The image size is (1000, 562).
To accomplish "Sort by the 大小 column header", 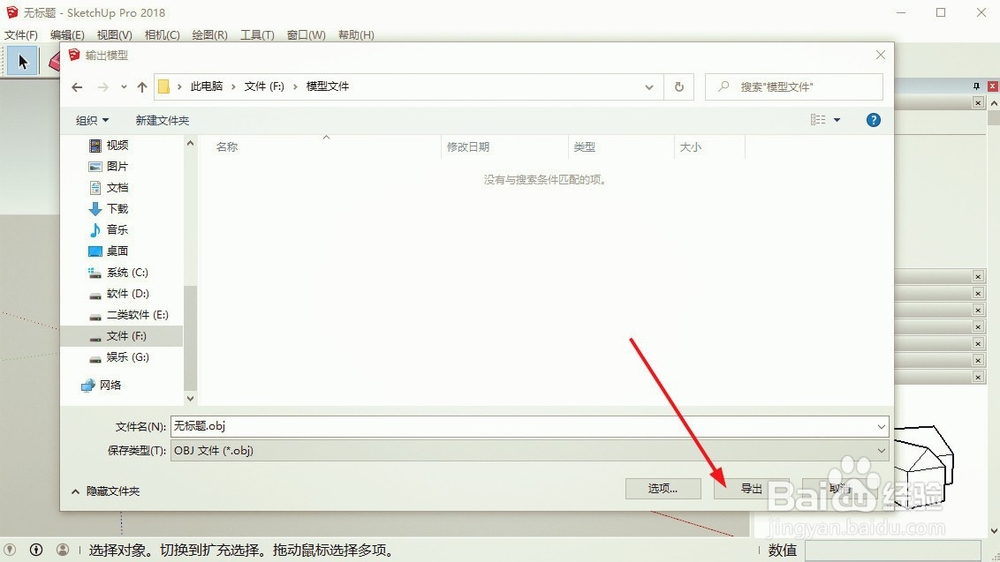I will [x=690, y=147].
